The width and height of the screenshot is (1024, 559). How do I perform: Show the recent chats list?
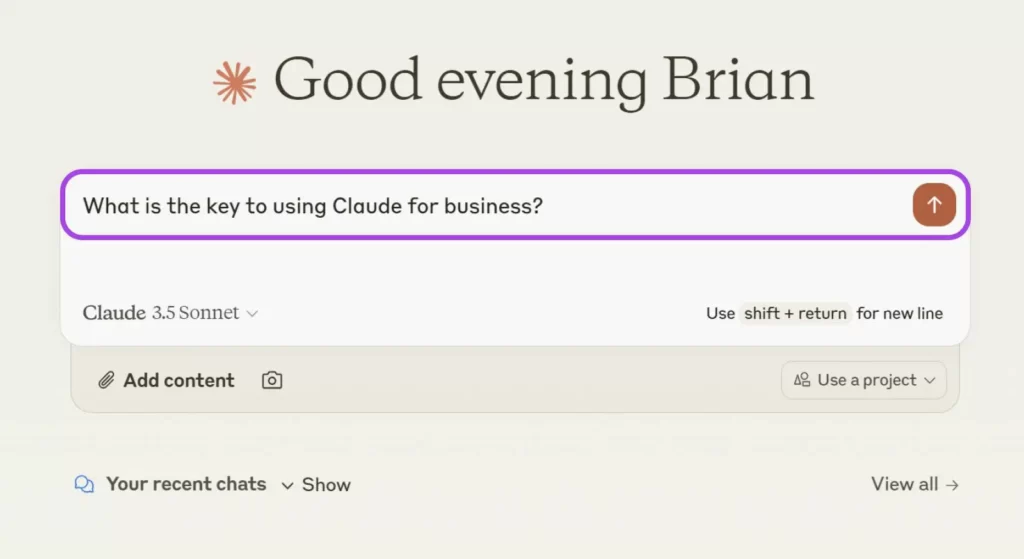326,484
